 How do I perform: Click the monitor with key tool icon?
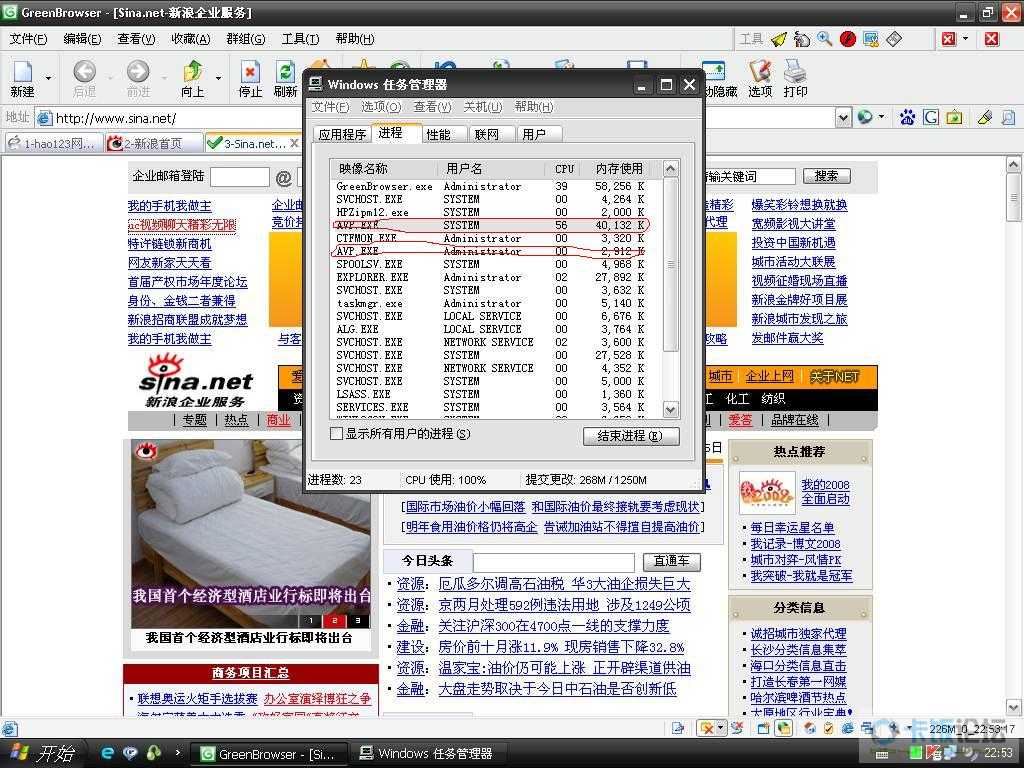click(x=871, y=39)
